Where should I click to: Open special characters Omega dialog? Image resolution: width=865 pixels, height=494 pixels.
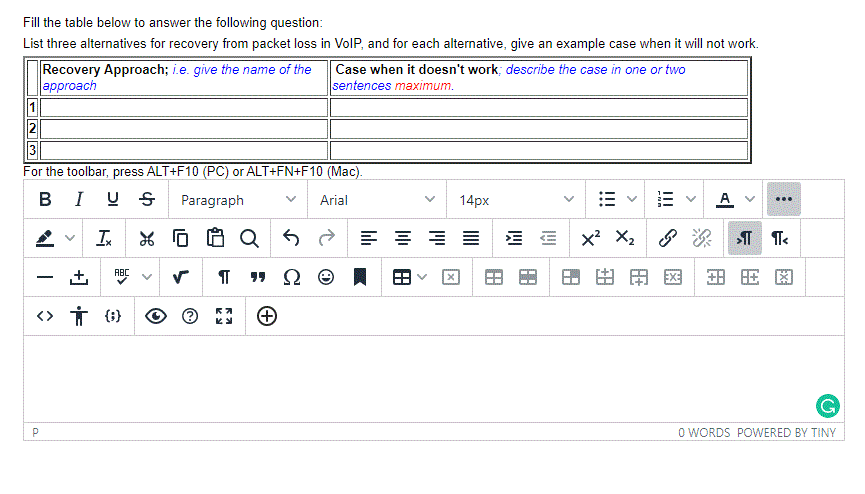[292, 277]
